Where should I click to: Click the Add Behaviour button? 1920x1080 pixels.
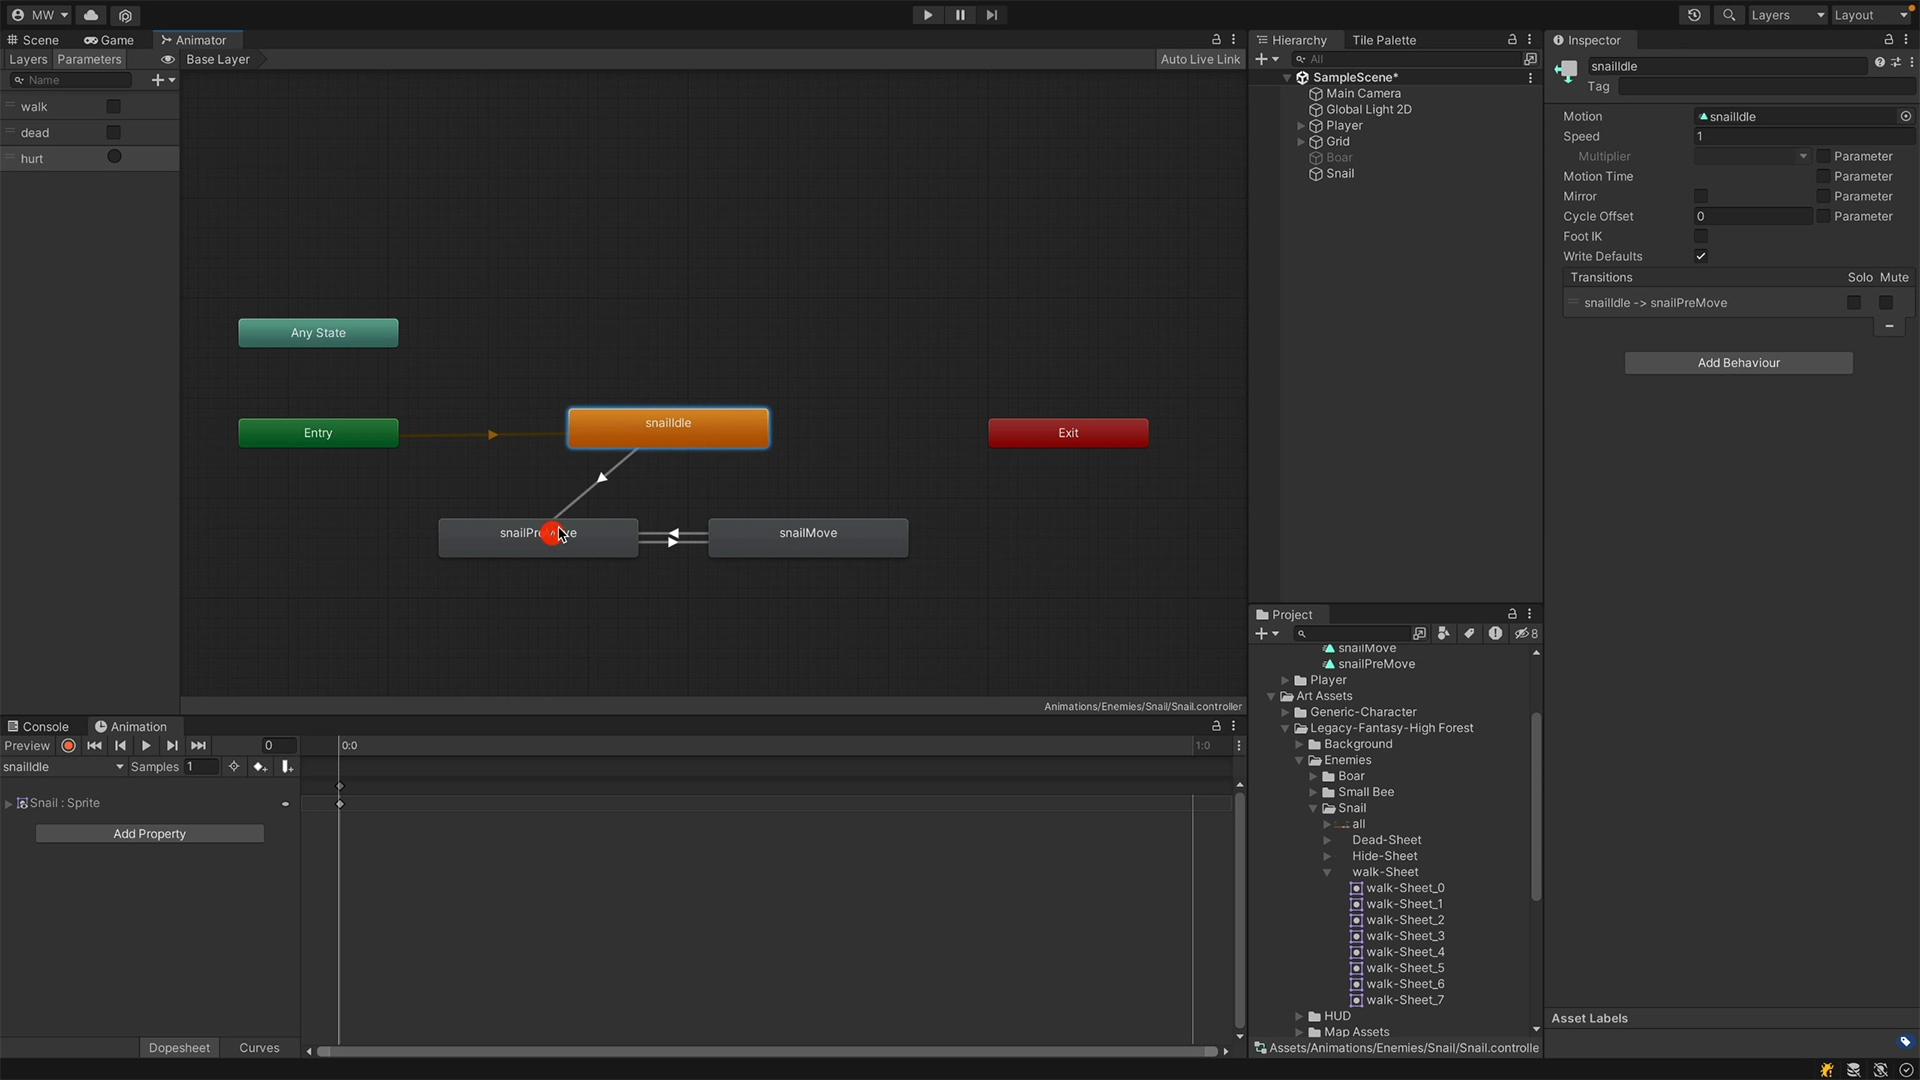[1738, 363]
